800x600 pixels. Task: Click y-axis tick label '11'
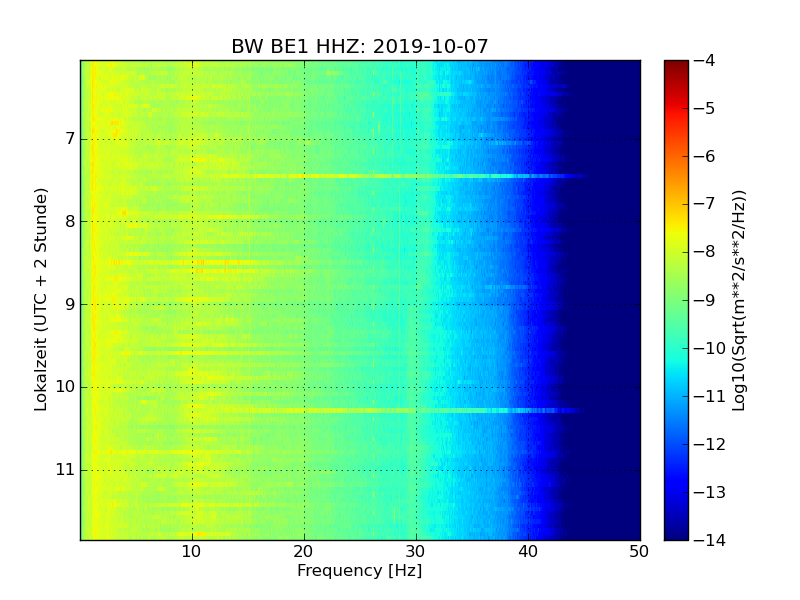pos(65,470)
